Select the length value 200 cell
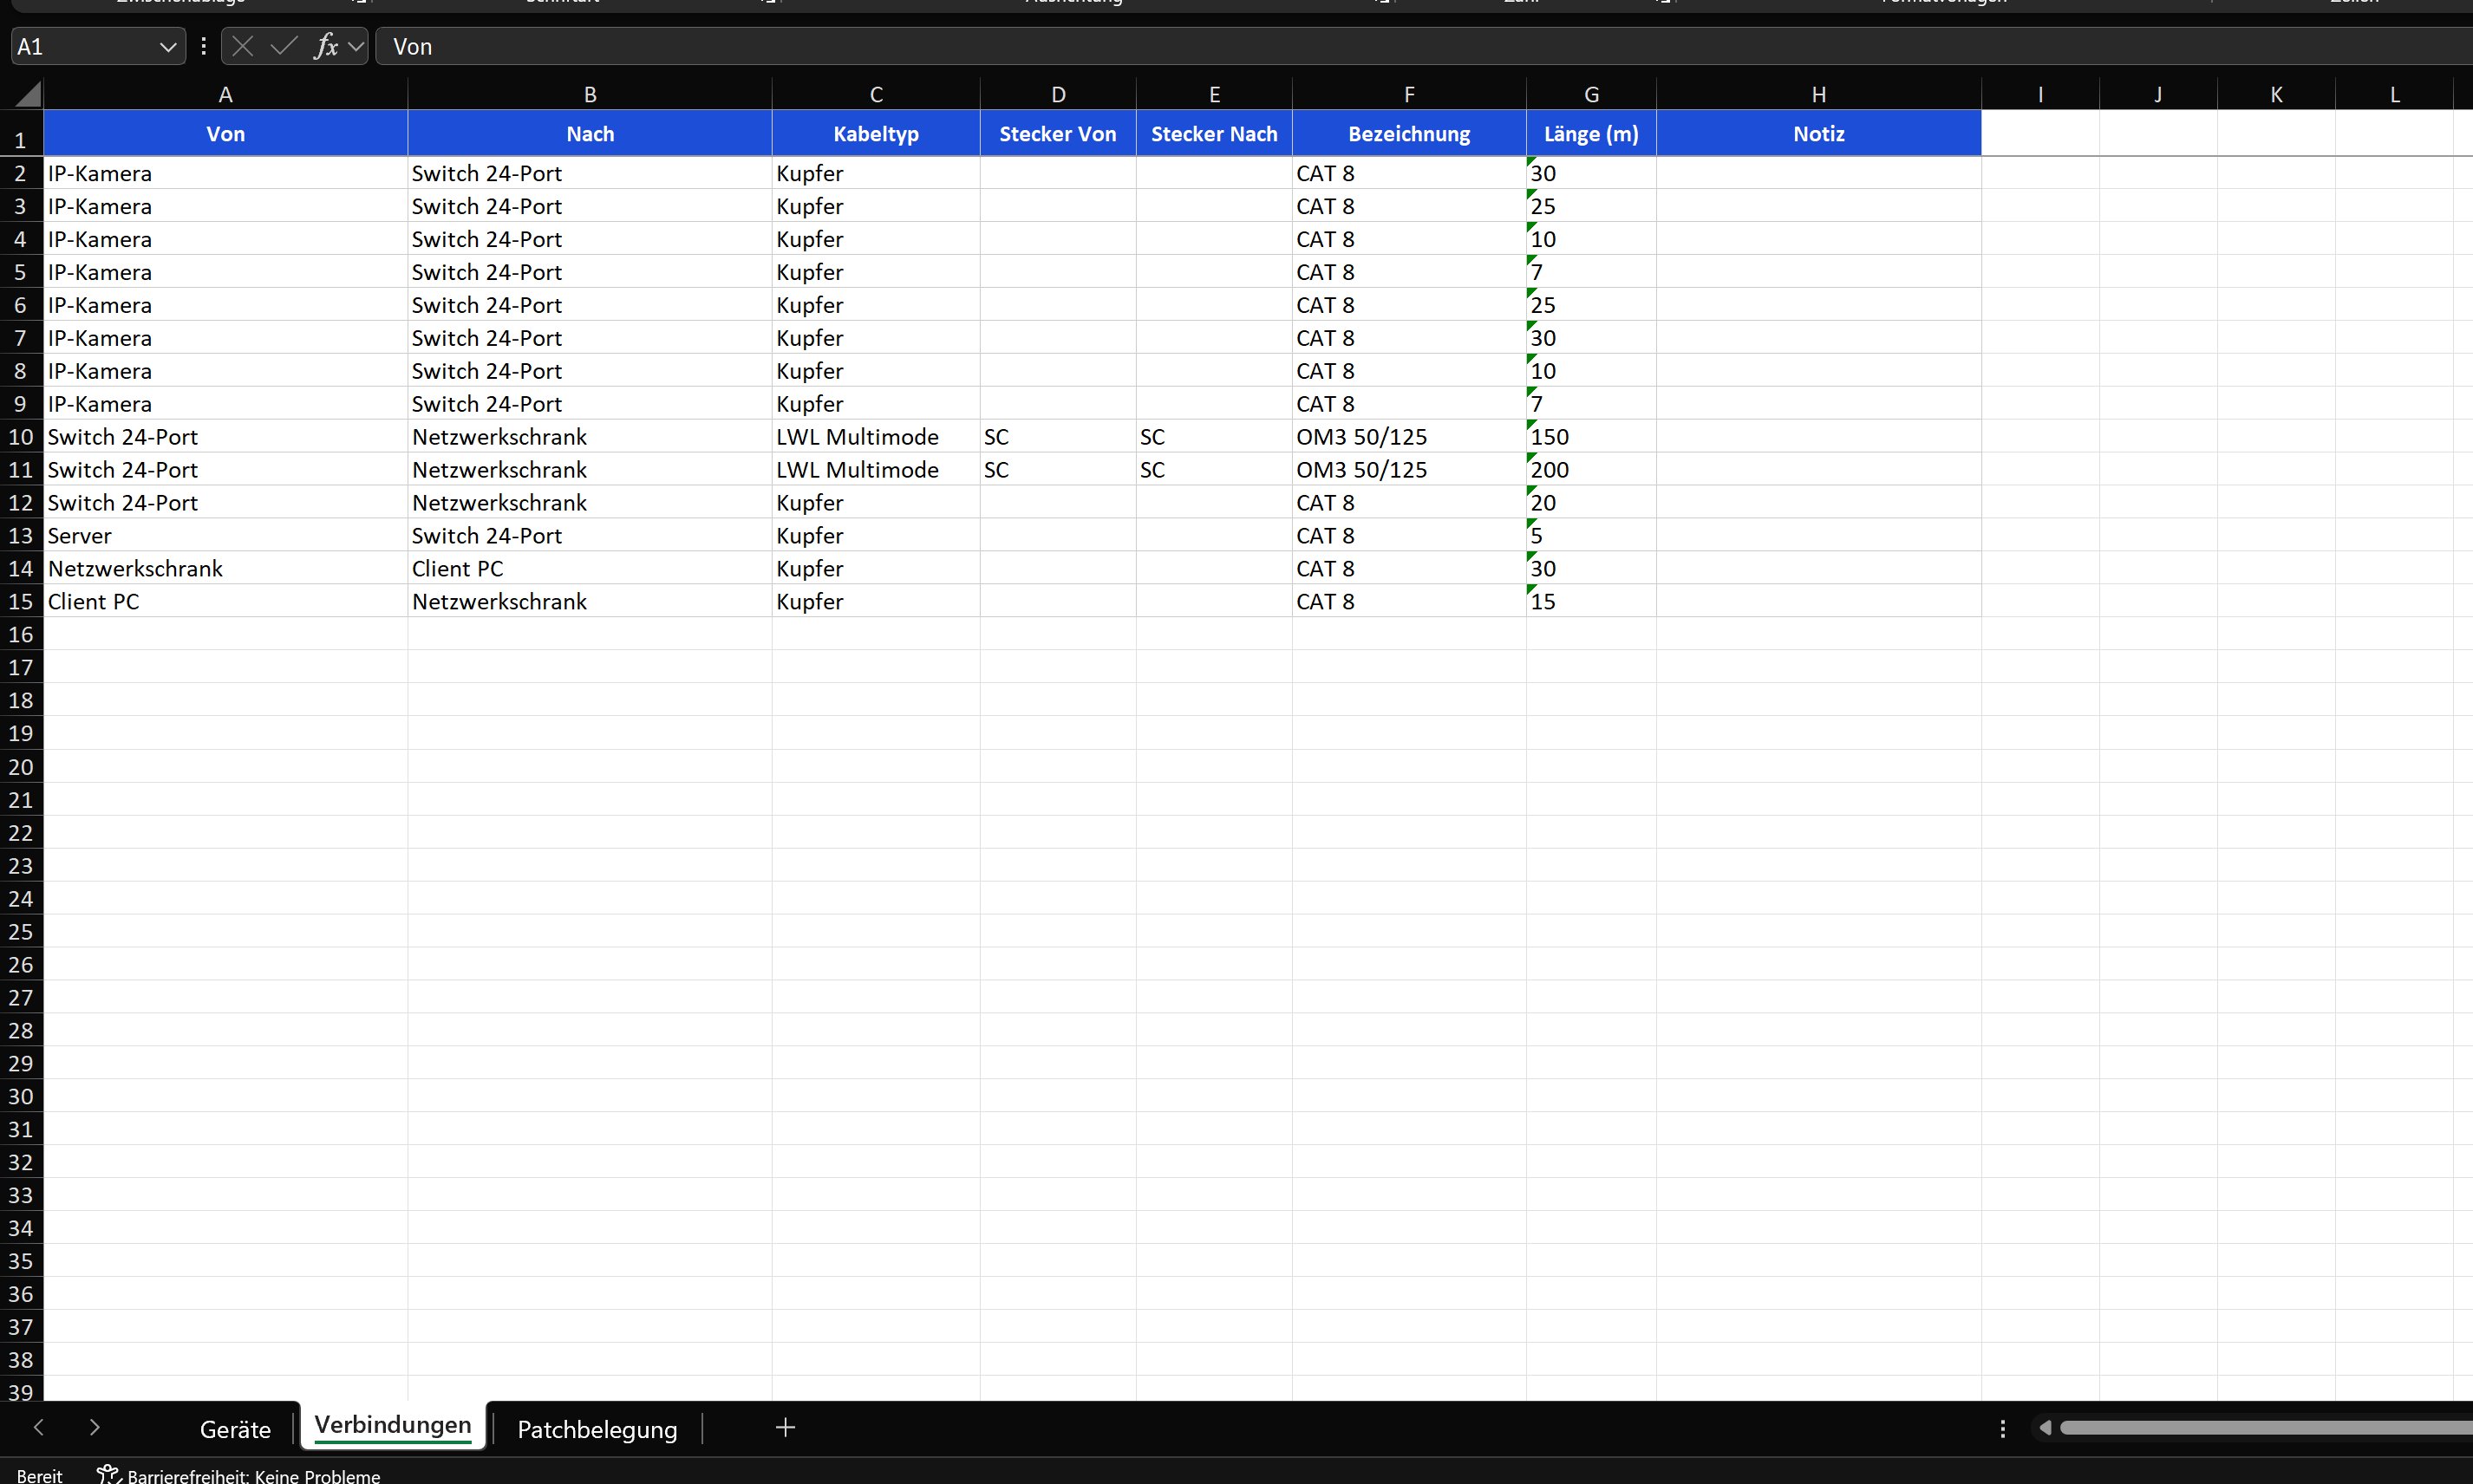 coord(1592,470)
